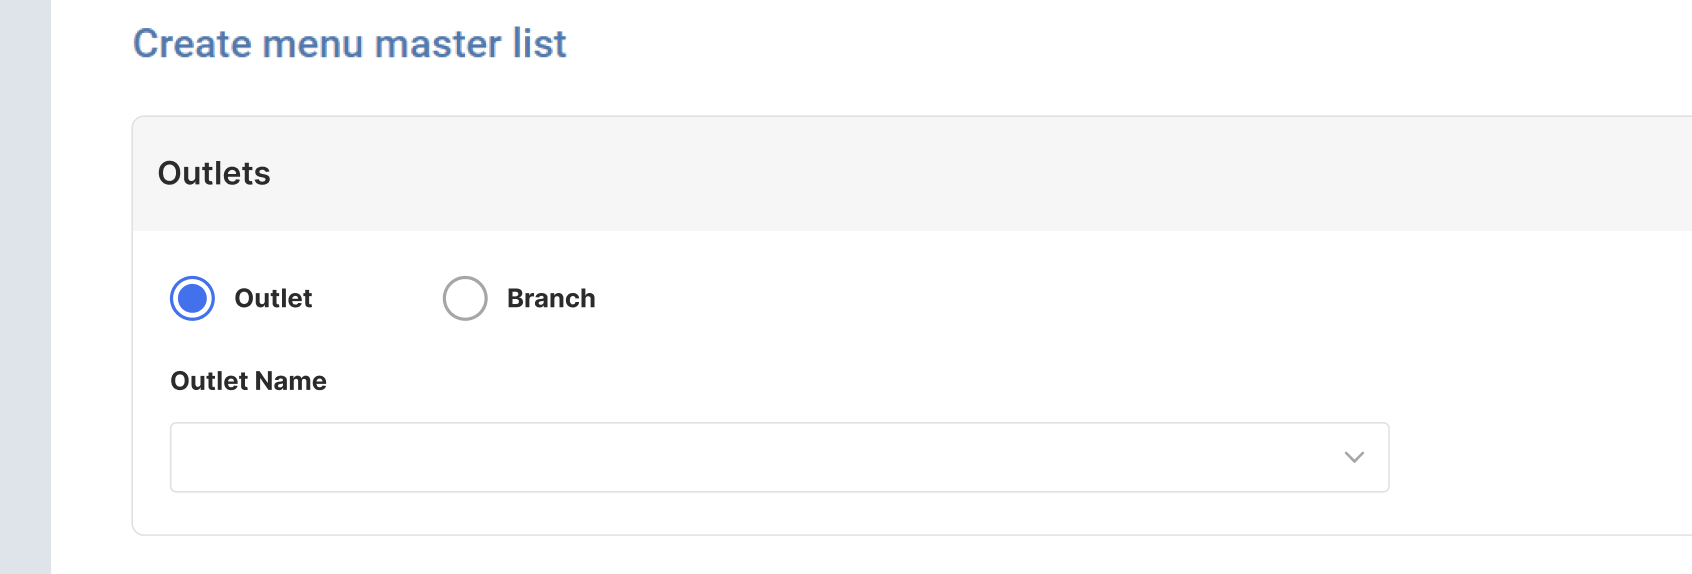Click the gray Outlets panel header bar
The width and height of the screenshot is (1692, 574).
900,173
